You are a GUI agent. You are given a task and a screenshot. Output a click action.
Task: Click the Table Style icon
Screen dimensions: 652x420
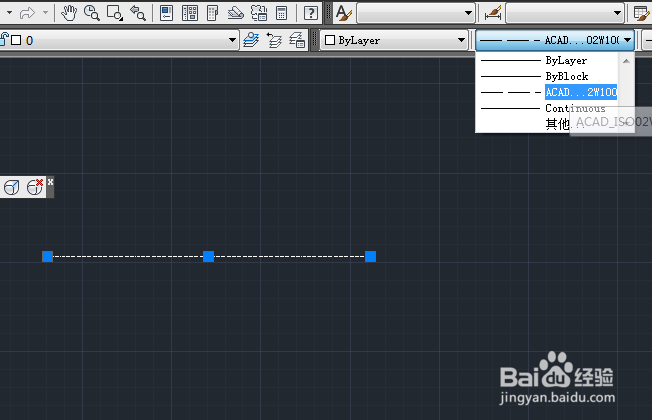click(x=642, y=13)
